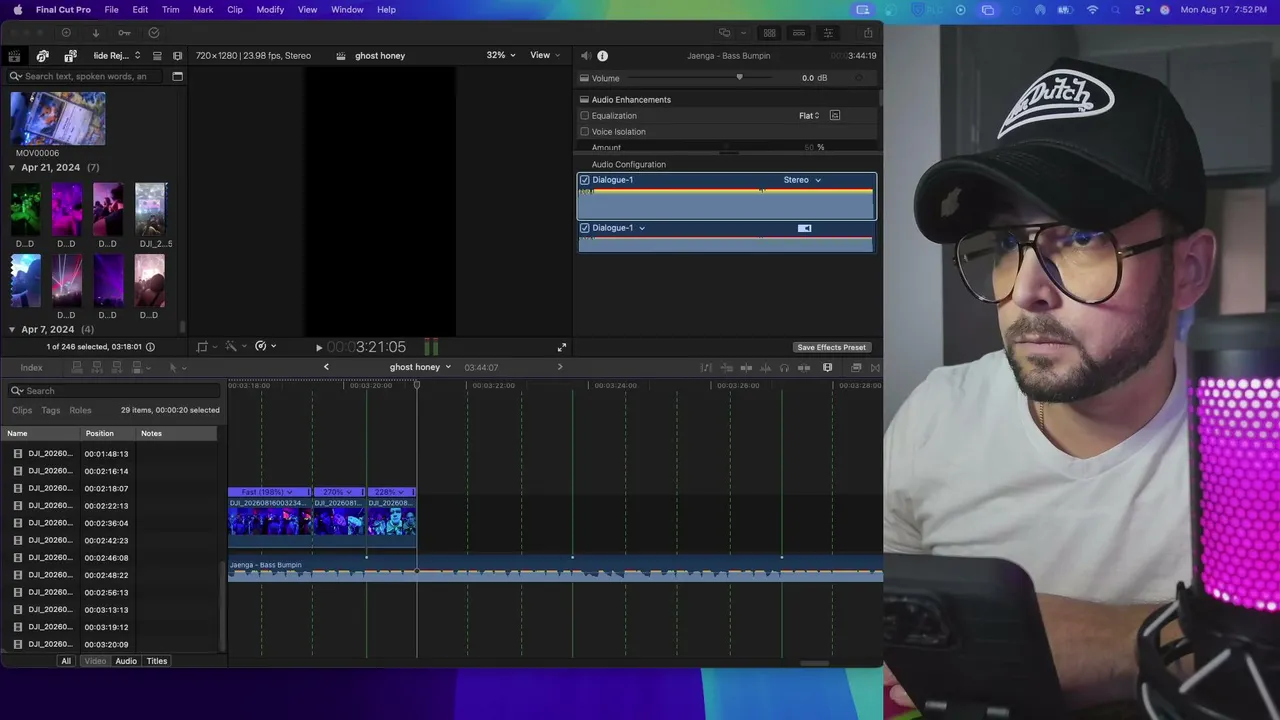Uncheck the Dialogue-1 Stereo component checkbox
The image size is (1280, 720).
tap(585, 180)
